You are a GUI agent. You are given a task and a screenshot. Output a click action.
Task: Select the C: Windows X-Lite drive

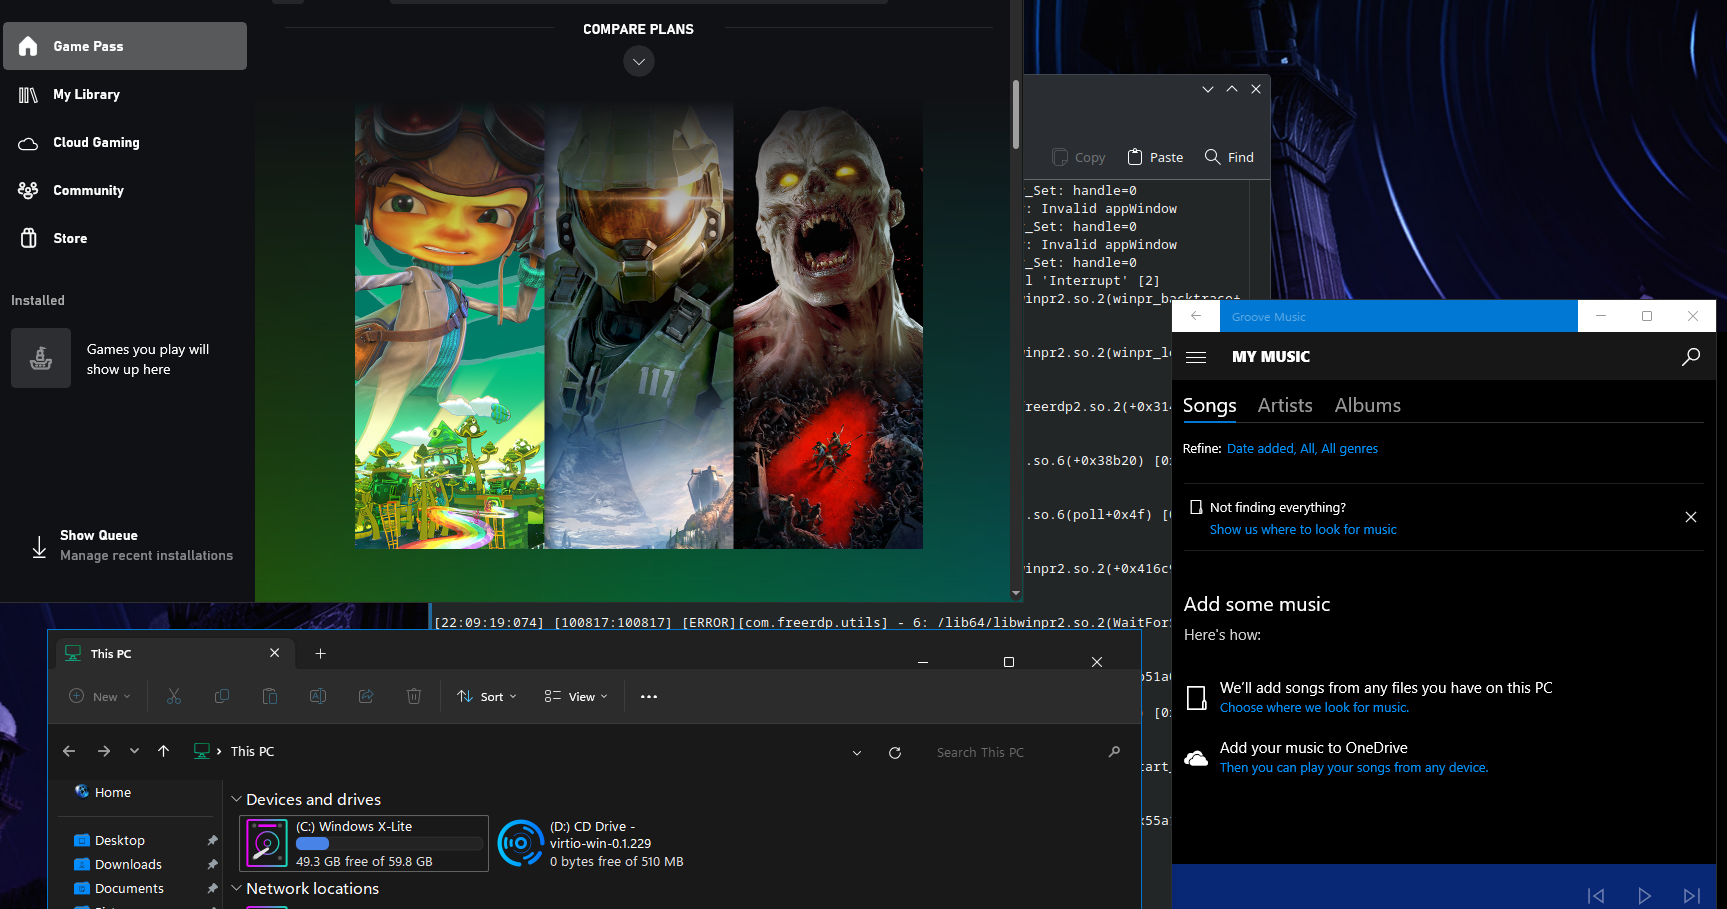coord(364,844)
